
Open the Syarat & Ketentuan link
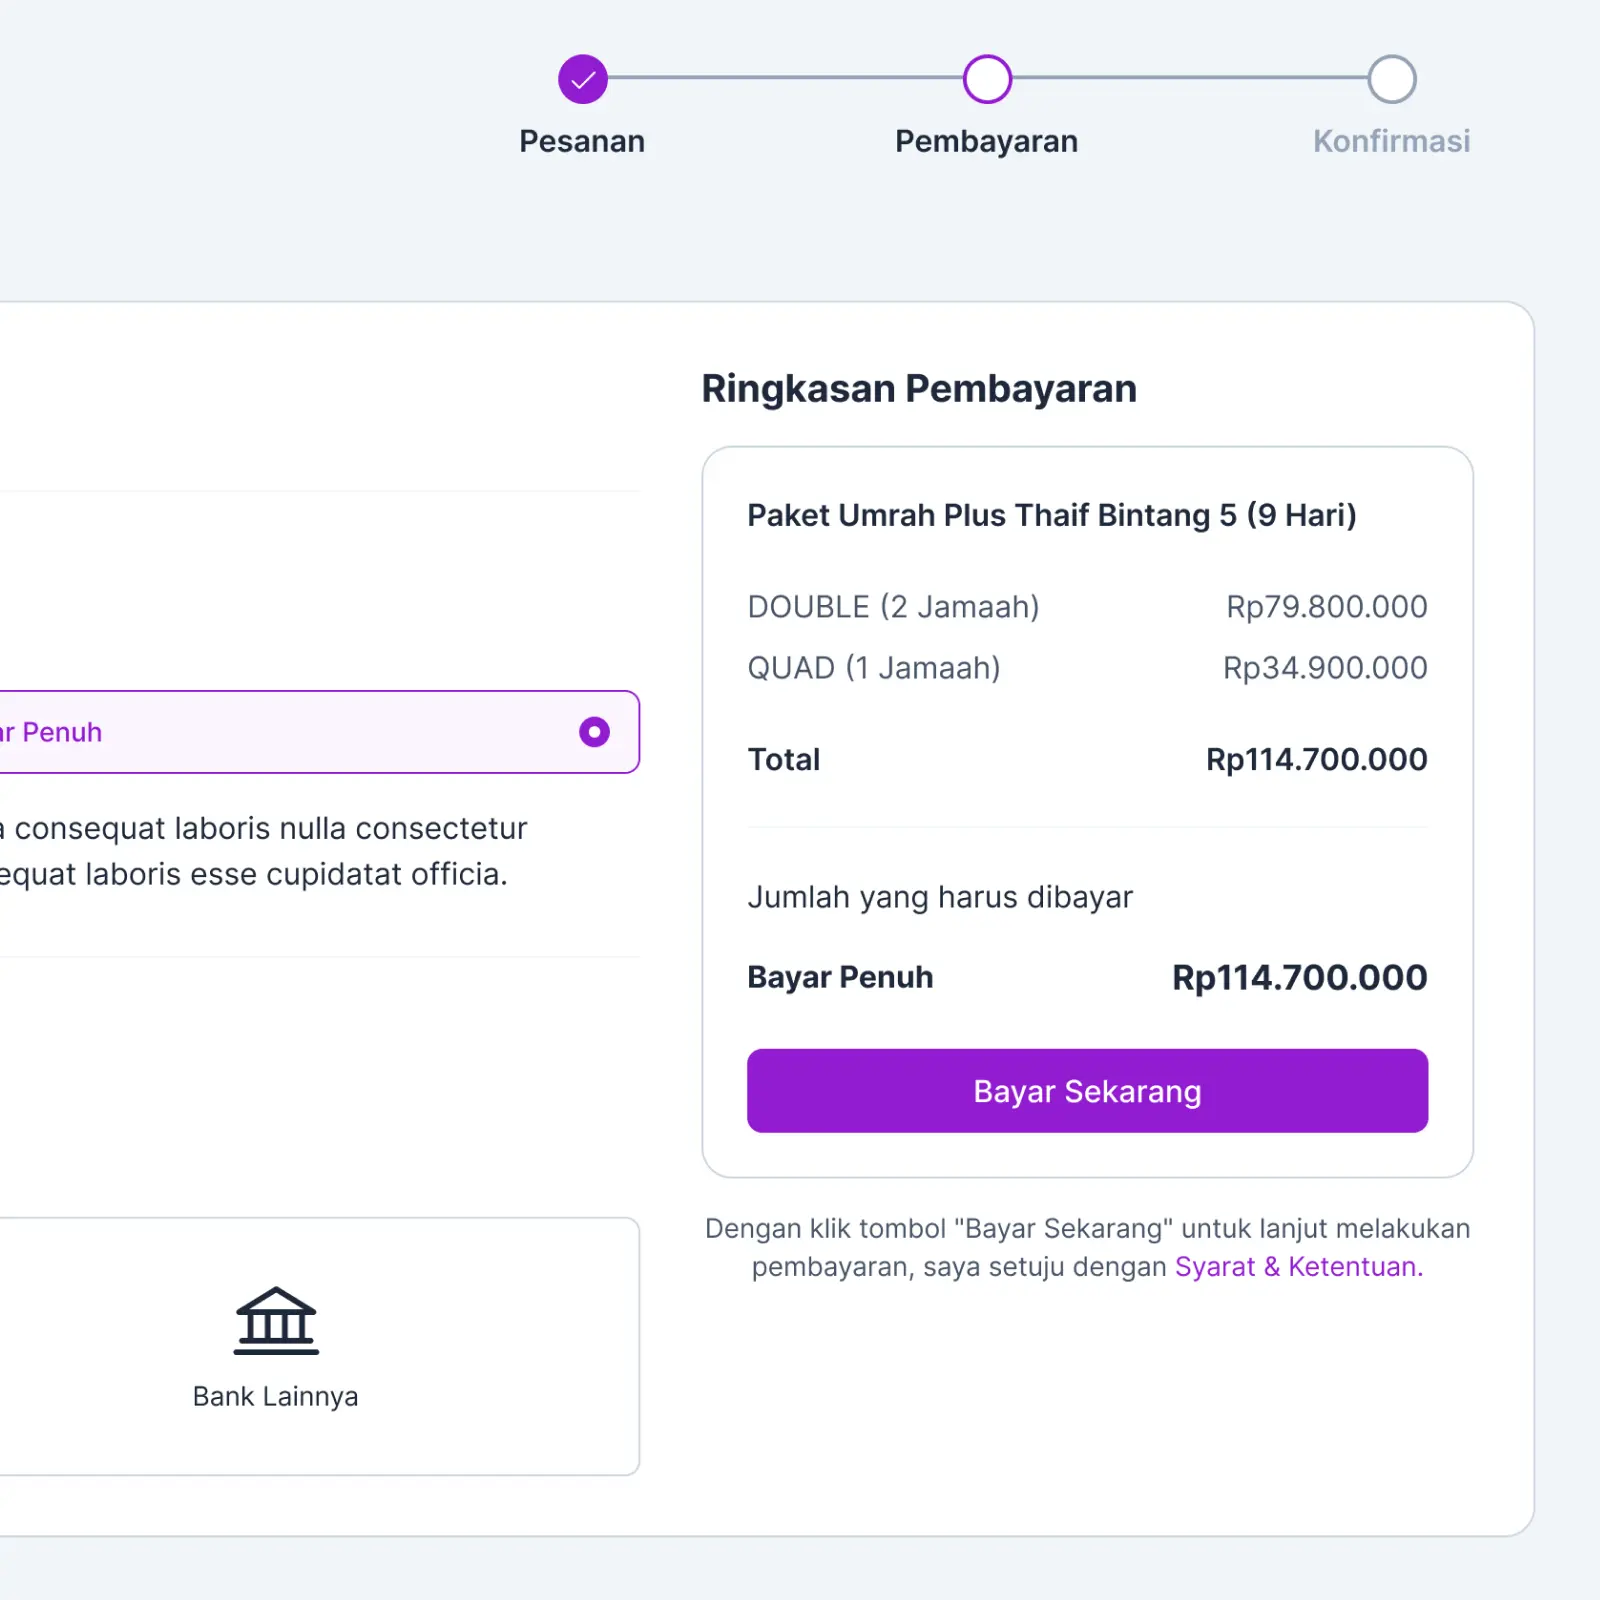[1297, 1266]
